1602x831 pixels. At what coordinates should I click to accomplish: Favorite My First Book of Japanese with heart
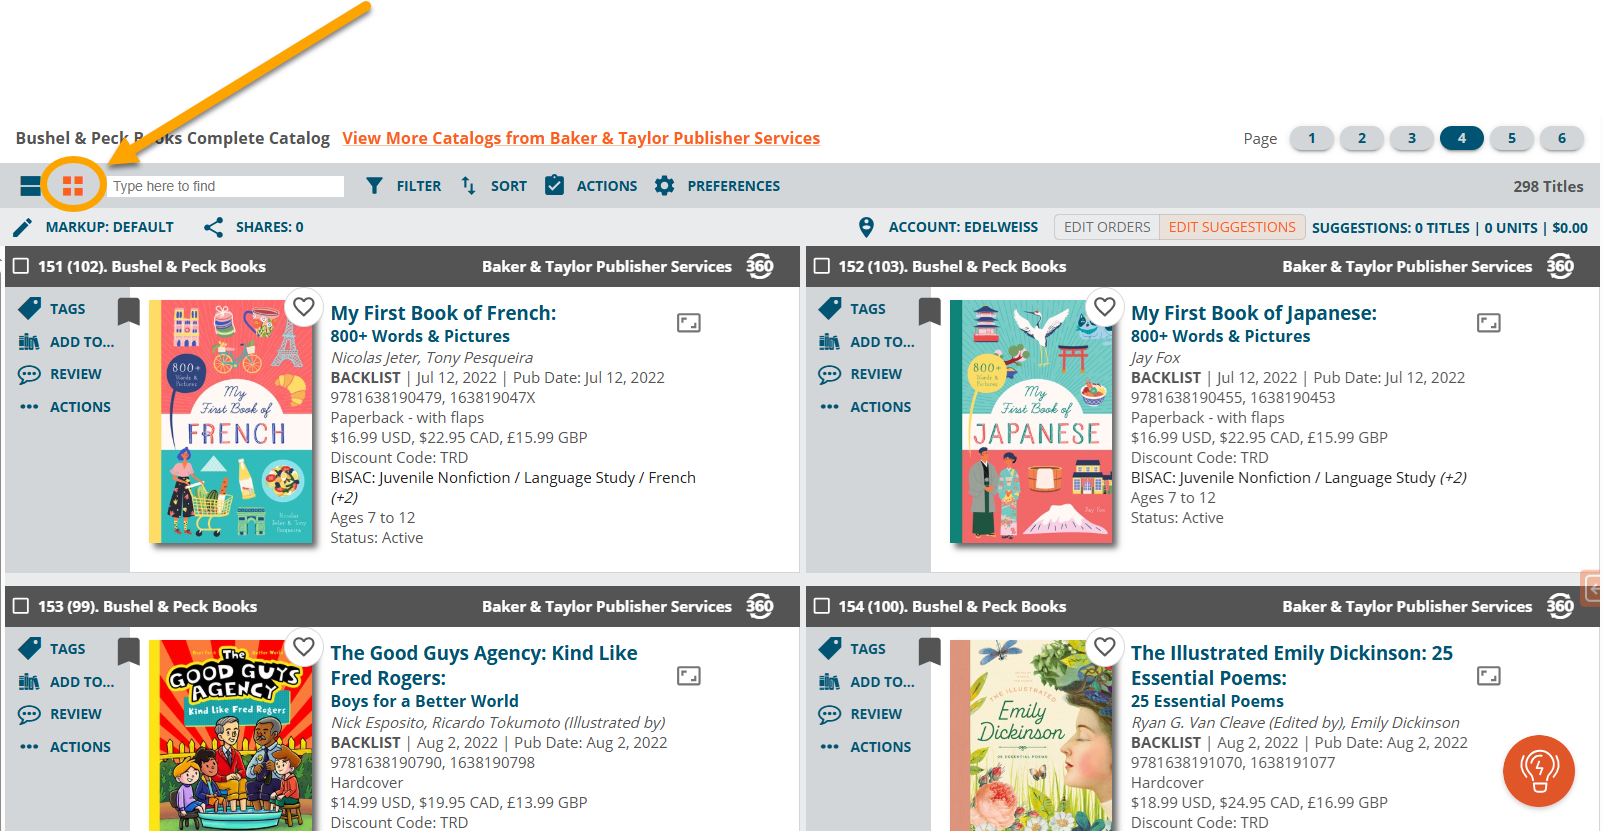1104,307
